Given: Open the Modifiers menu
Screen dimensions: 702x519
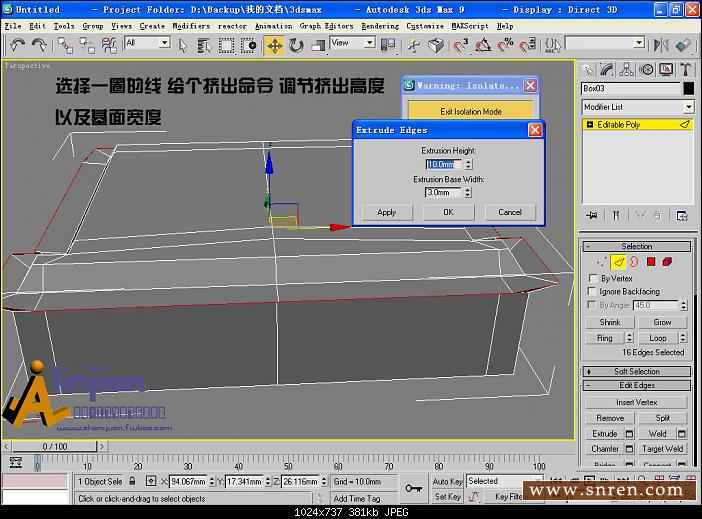Looking at the screenshot, I should [x=190, y=26].
